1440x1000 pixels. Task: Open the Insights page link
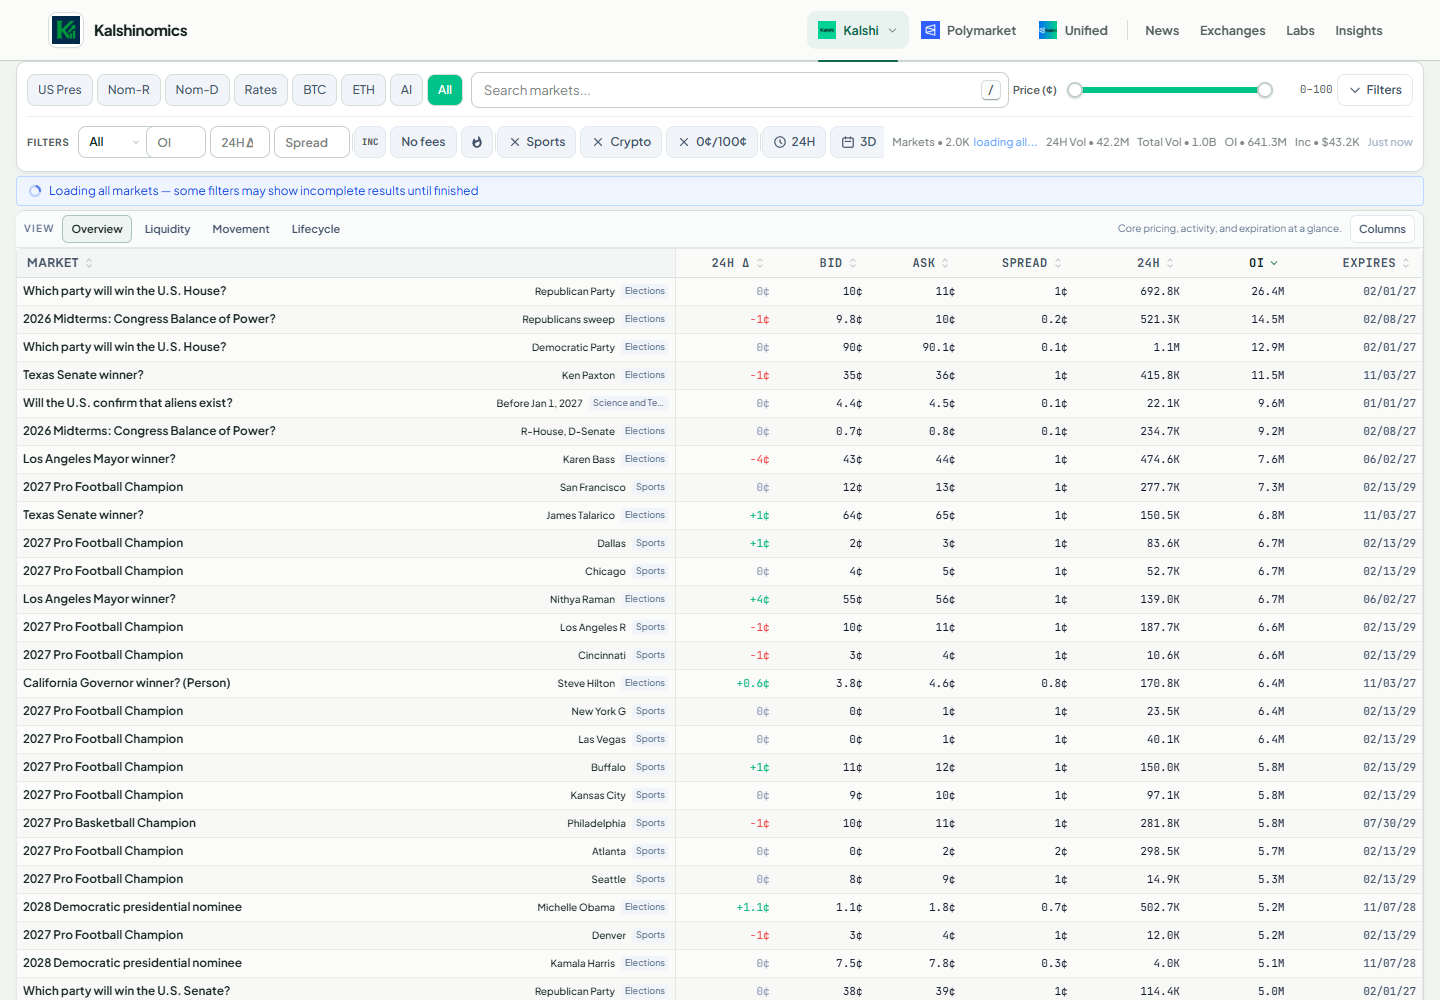(1359, 30)
